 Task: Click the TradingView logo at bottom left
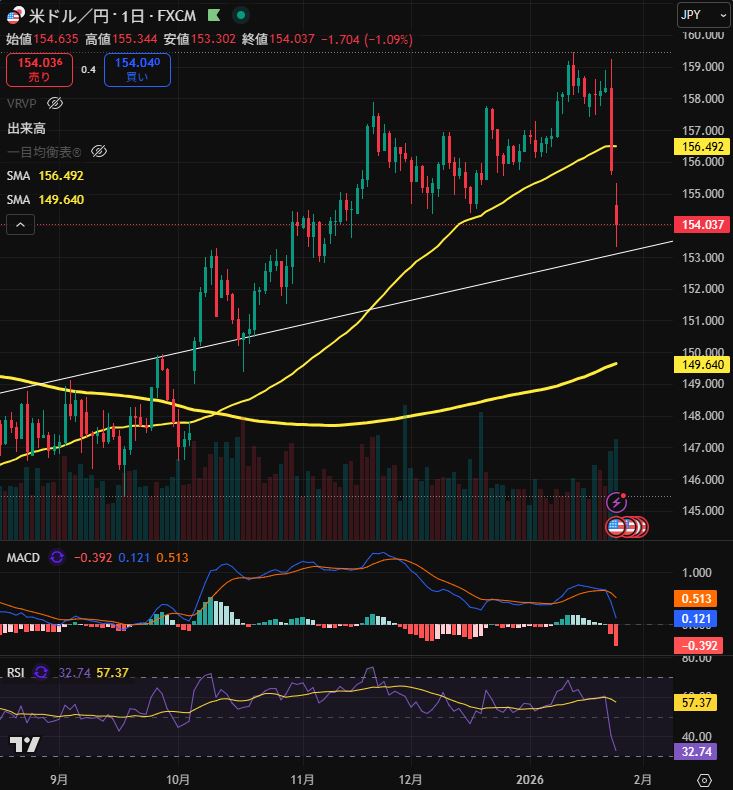point(24,745)
